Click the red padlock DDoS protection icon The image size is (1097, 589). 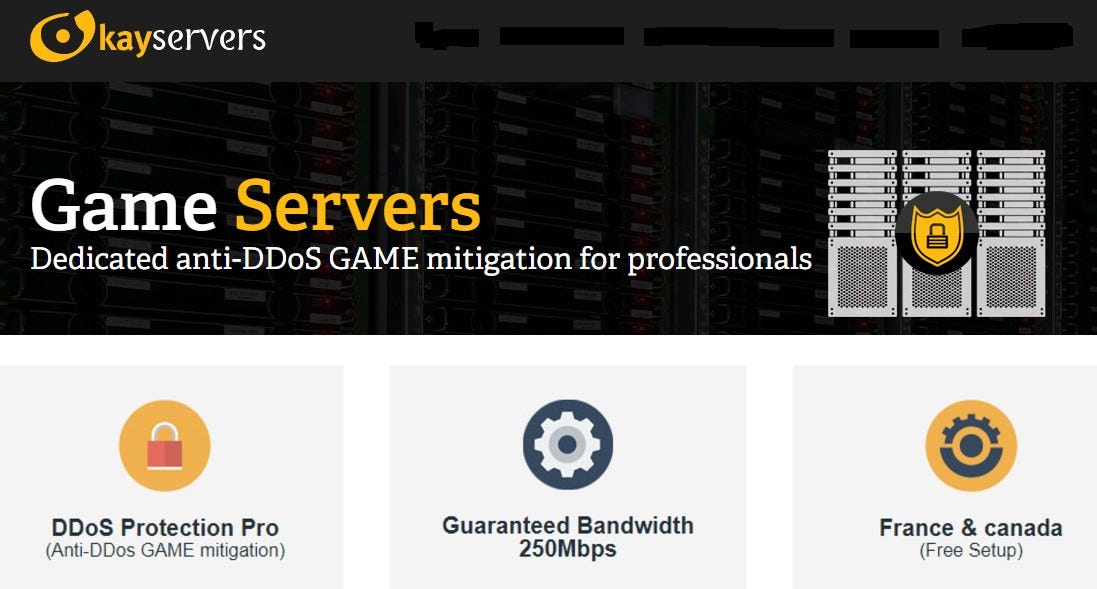[164, 446]
